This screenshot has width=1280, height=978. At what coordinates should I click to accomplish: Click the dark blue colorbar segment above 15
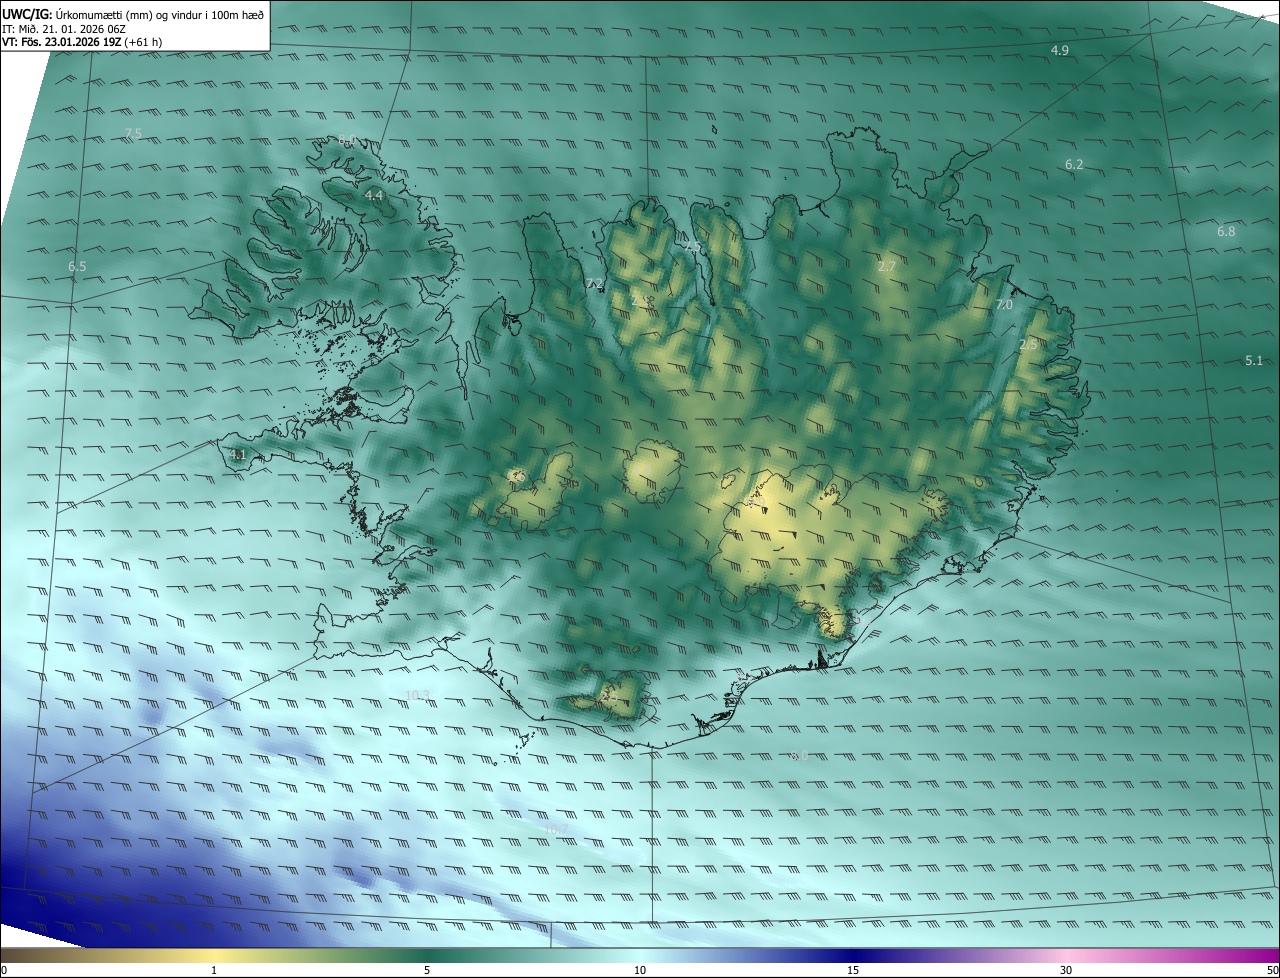(x=853, y=955)
